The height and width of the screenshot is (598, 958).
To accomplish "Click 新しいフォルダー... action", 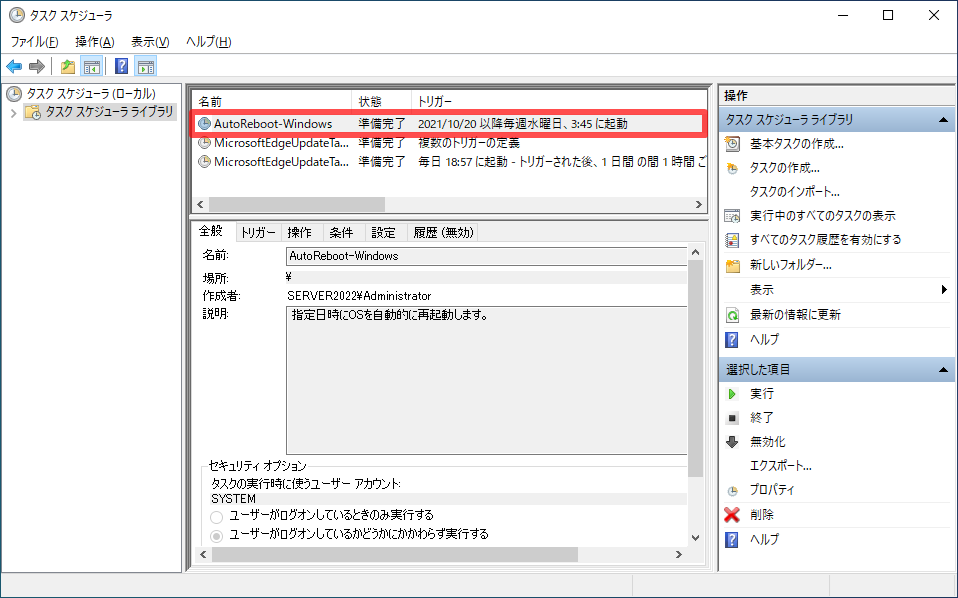I will (x=791, y=265).
